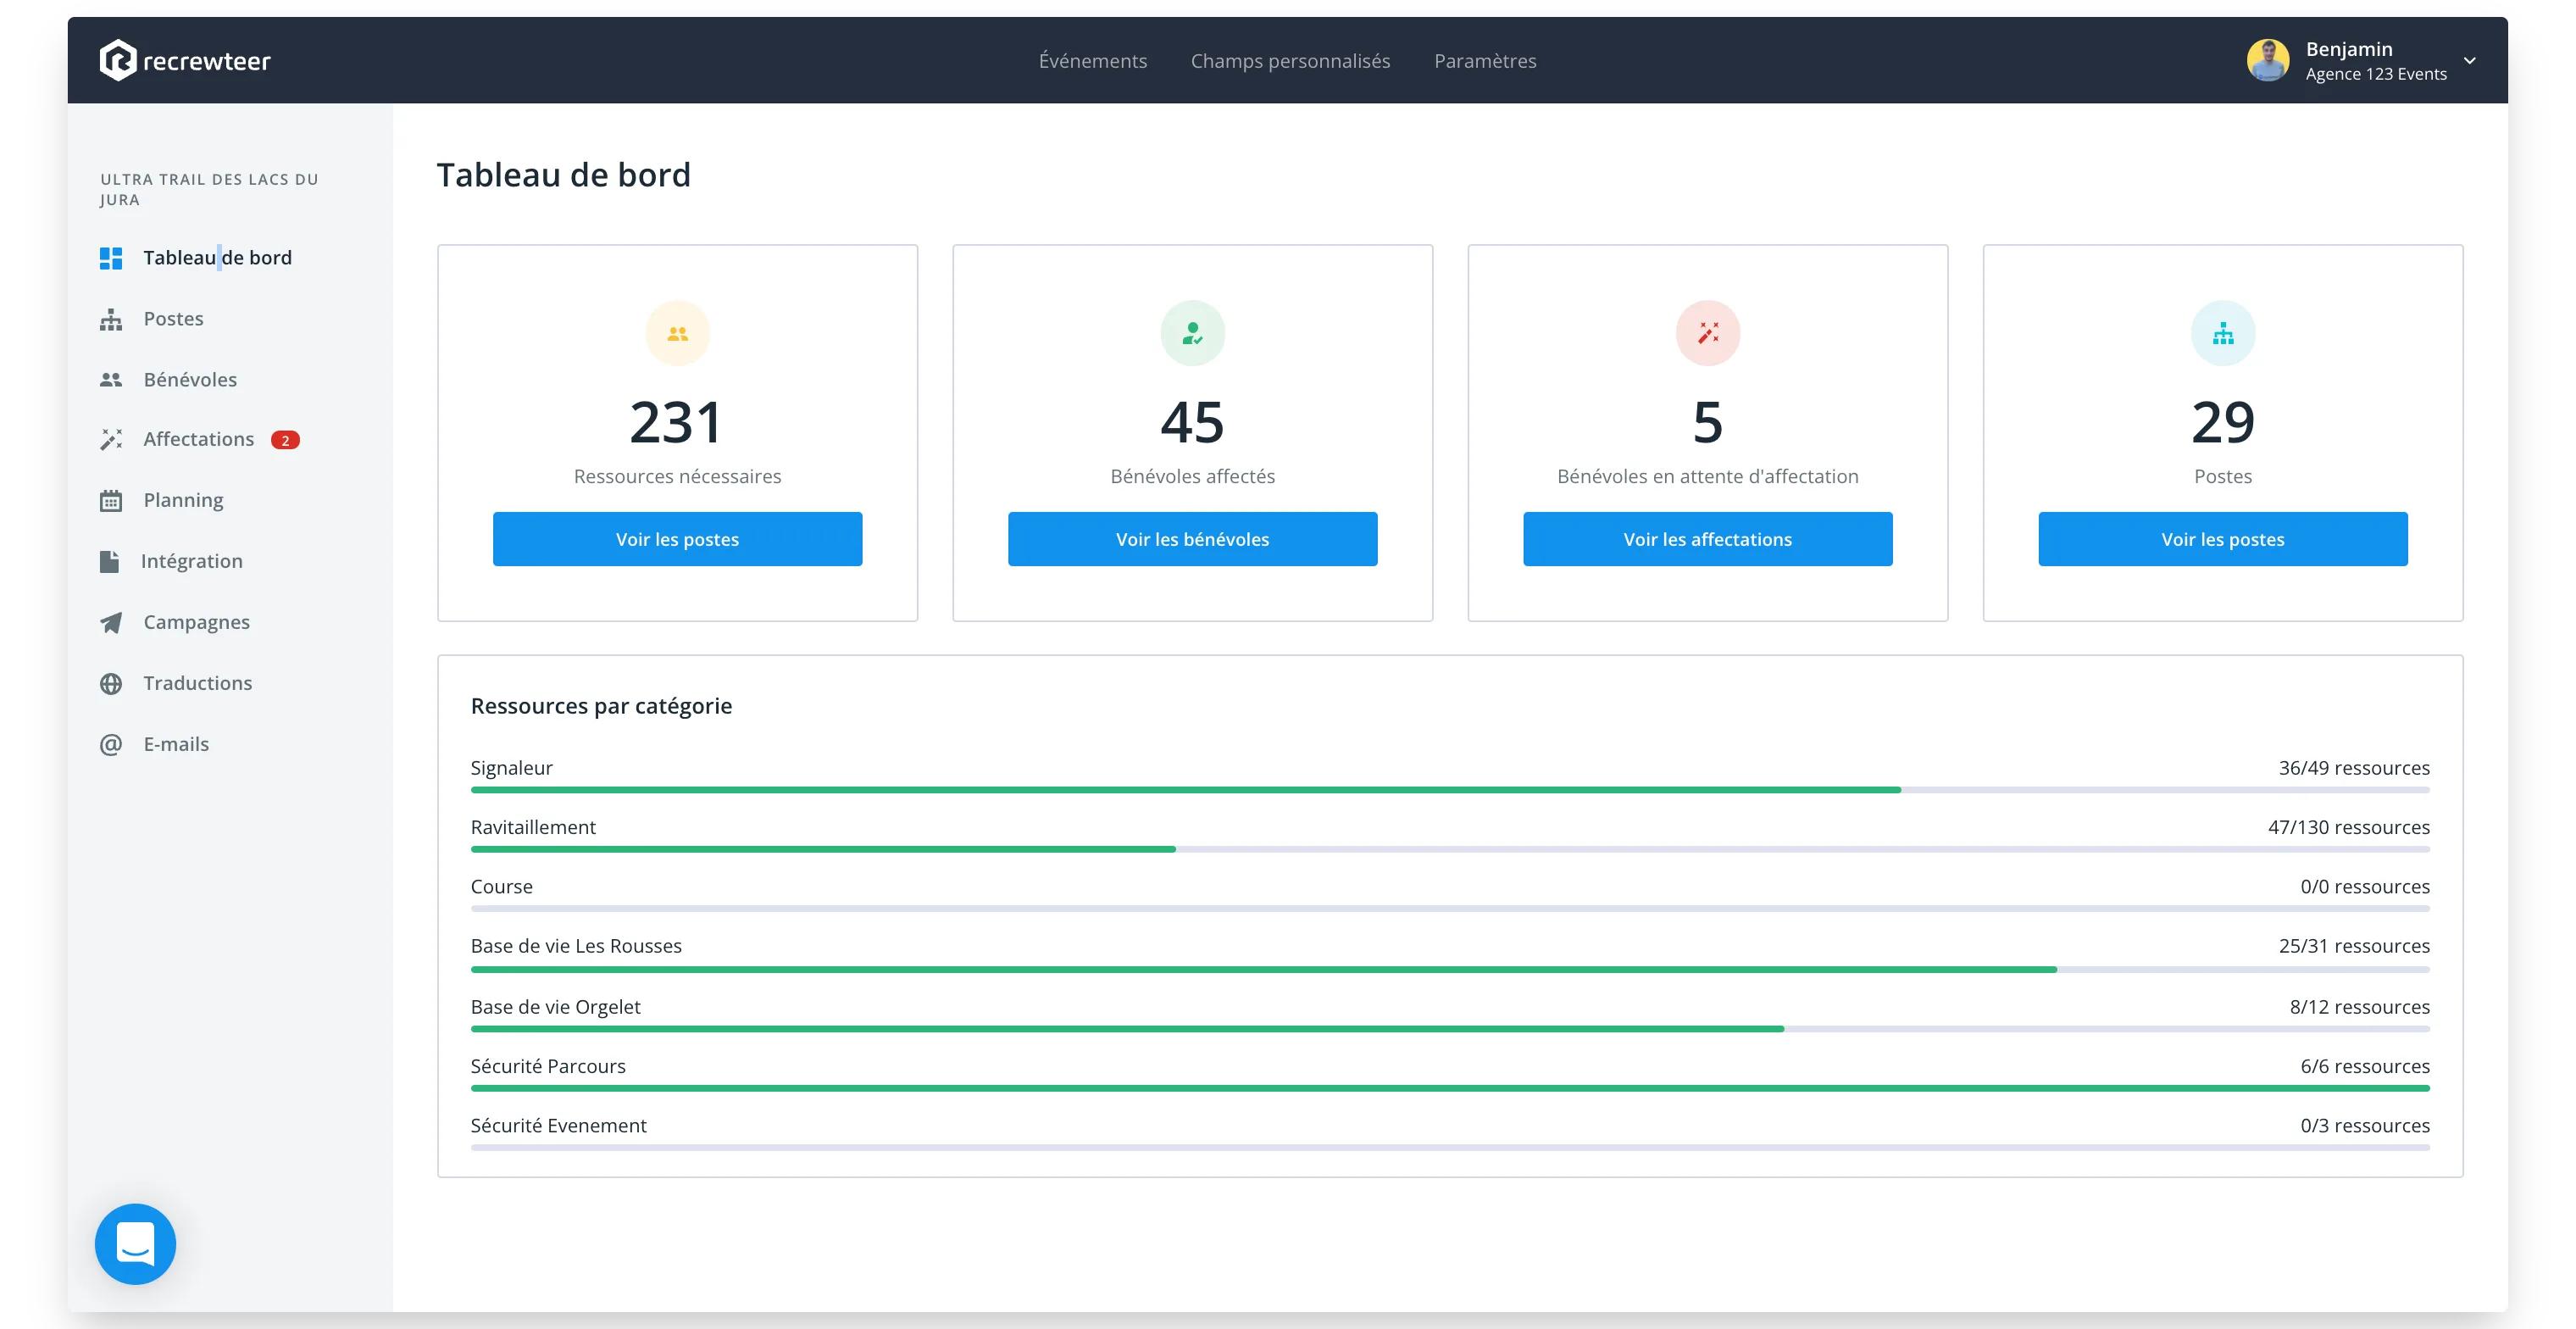The width and height of the screenshot is (2576, 1329).
Task: Open Campagnes in the sidebar
Action: (x=196, y=622)
